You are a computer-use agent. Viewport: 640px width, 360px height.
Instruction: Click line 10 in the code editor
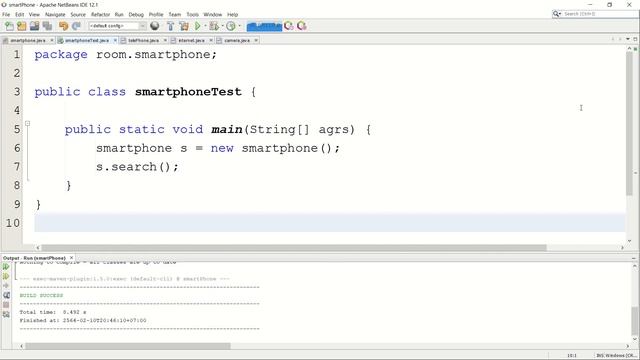(330, 223)
